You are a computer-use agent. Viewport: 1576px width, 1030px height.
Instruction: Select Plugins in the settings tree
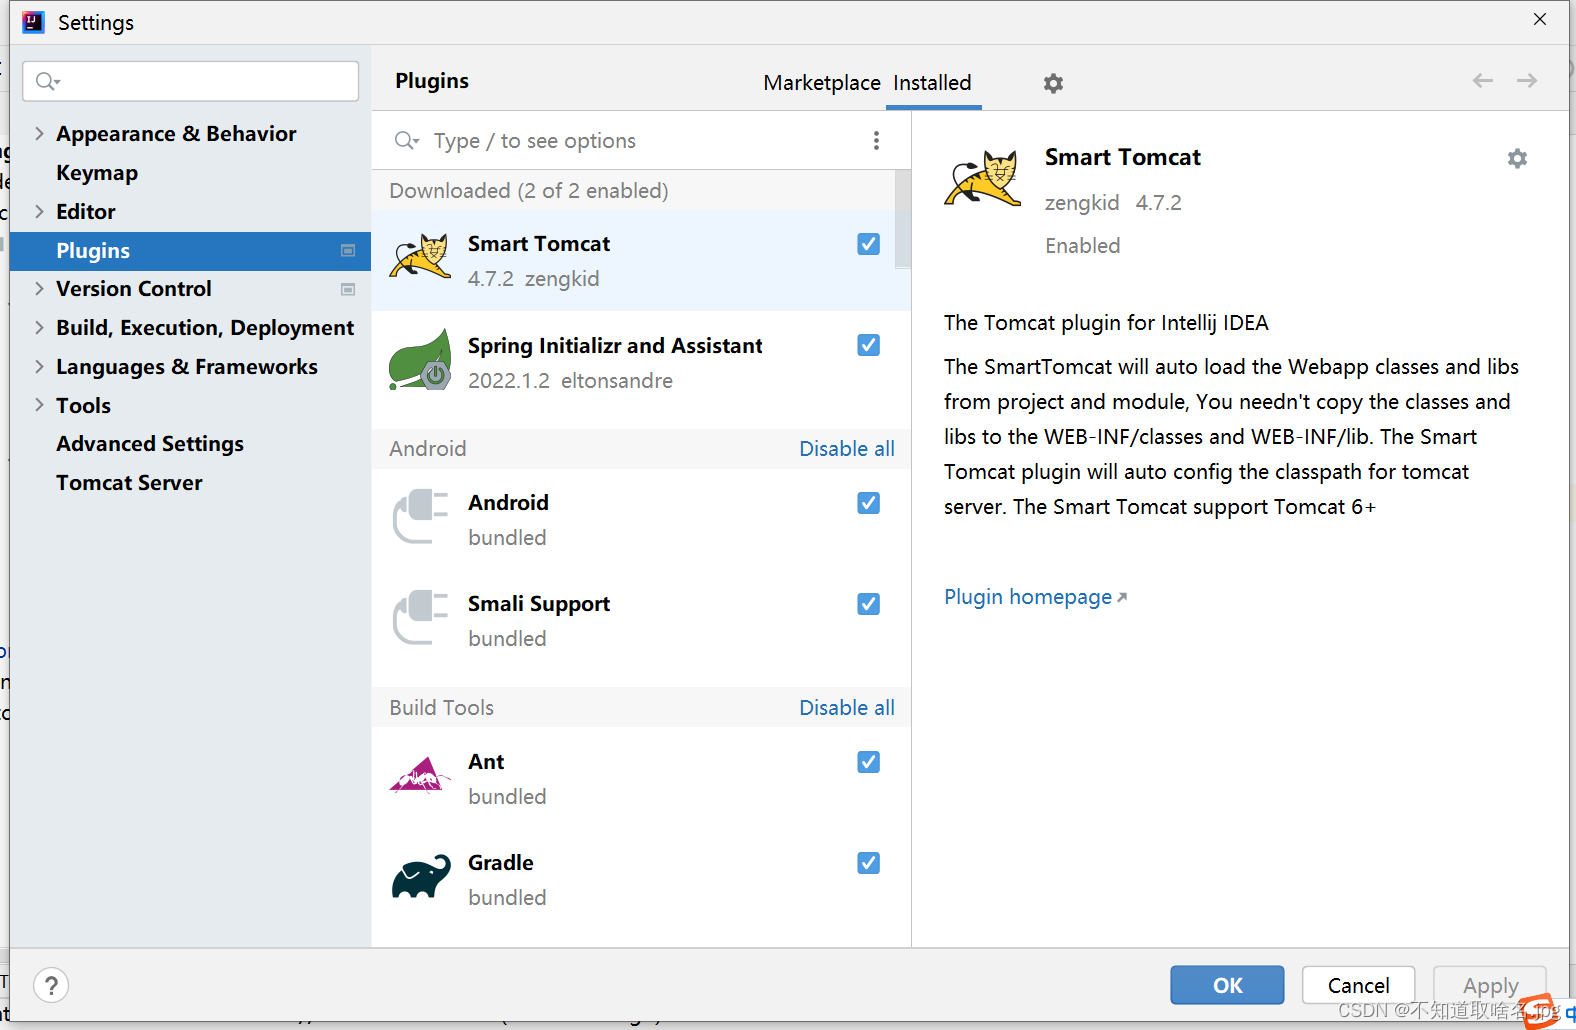pos(190,251)
